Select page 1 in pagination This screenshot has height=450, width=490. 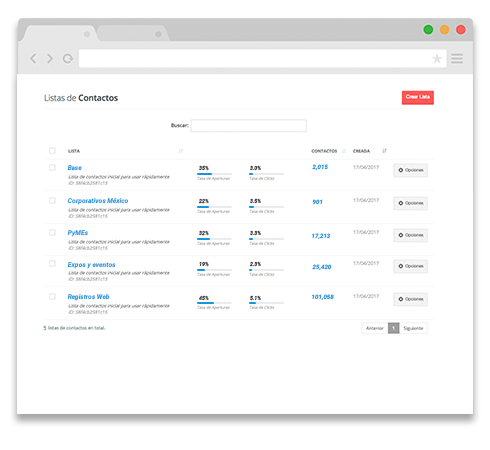coord(393,328)
